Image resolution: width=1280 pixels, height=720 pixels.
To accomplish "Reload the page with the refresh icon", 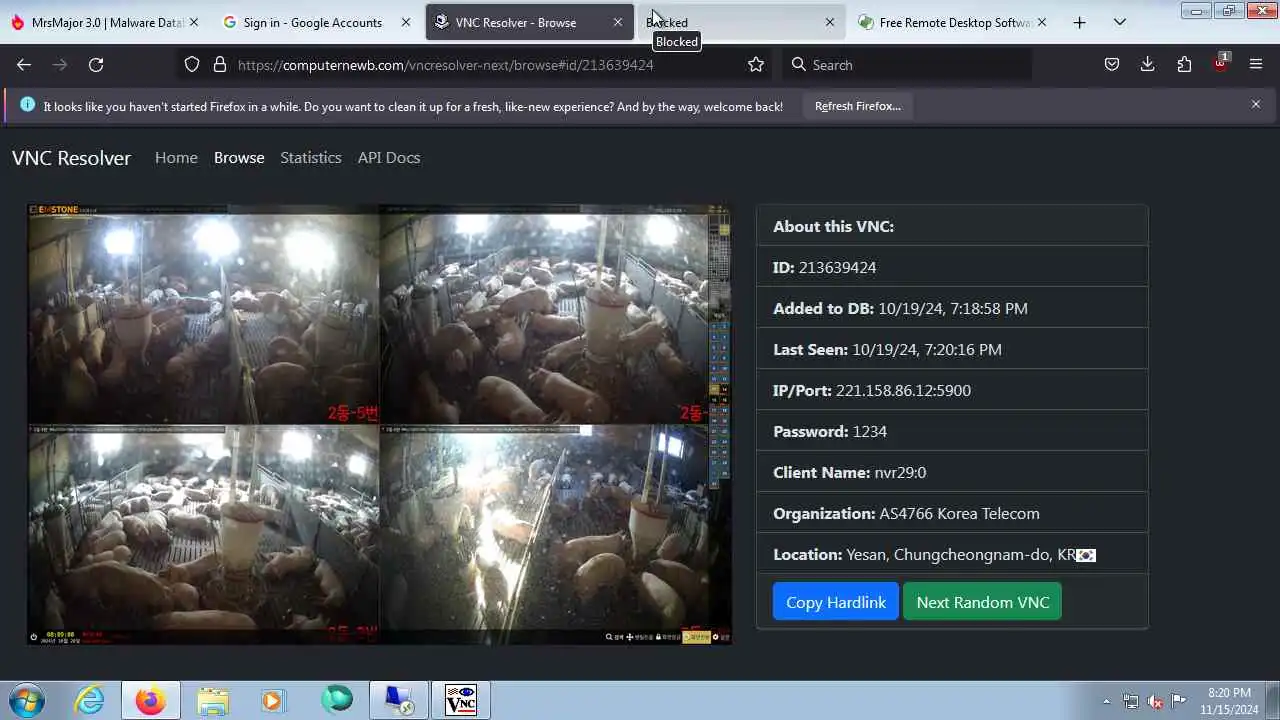I will coord(96,64).
